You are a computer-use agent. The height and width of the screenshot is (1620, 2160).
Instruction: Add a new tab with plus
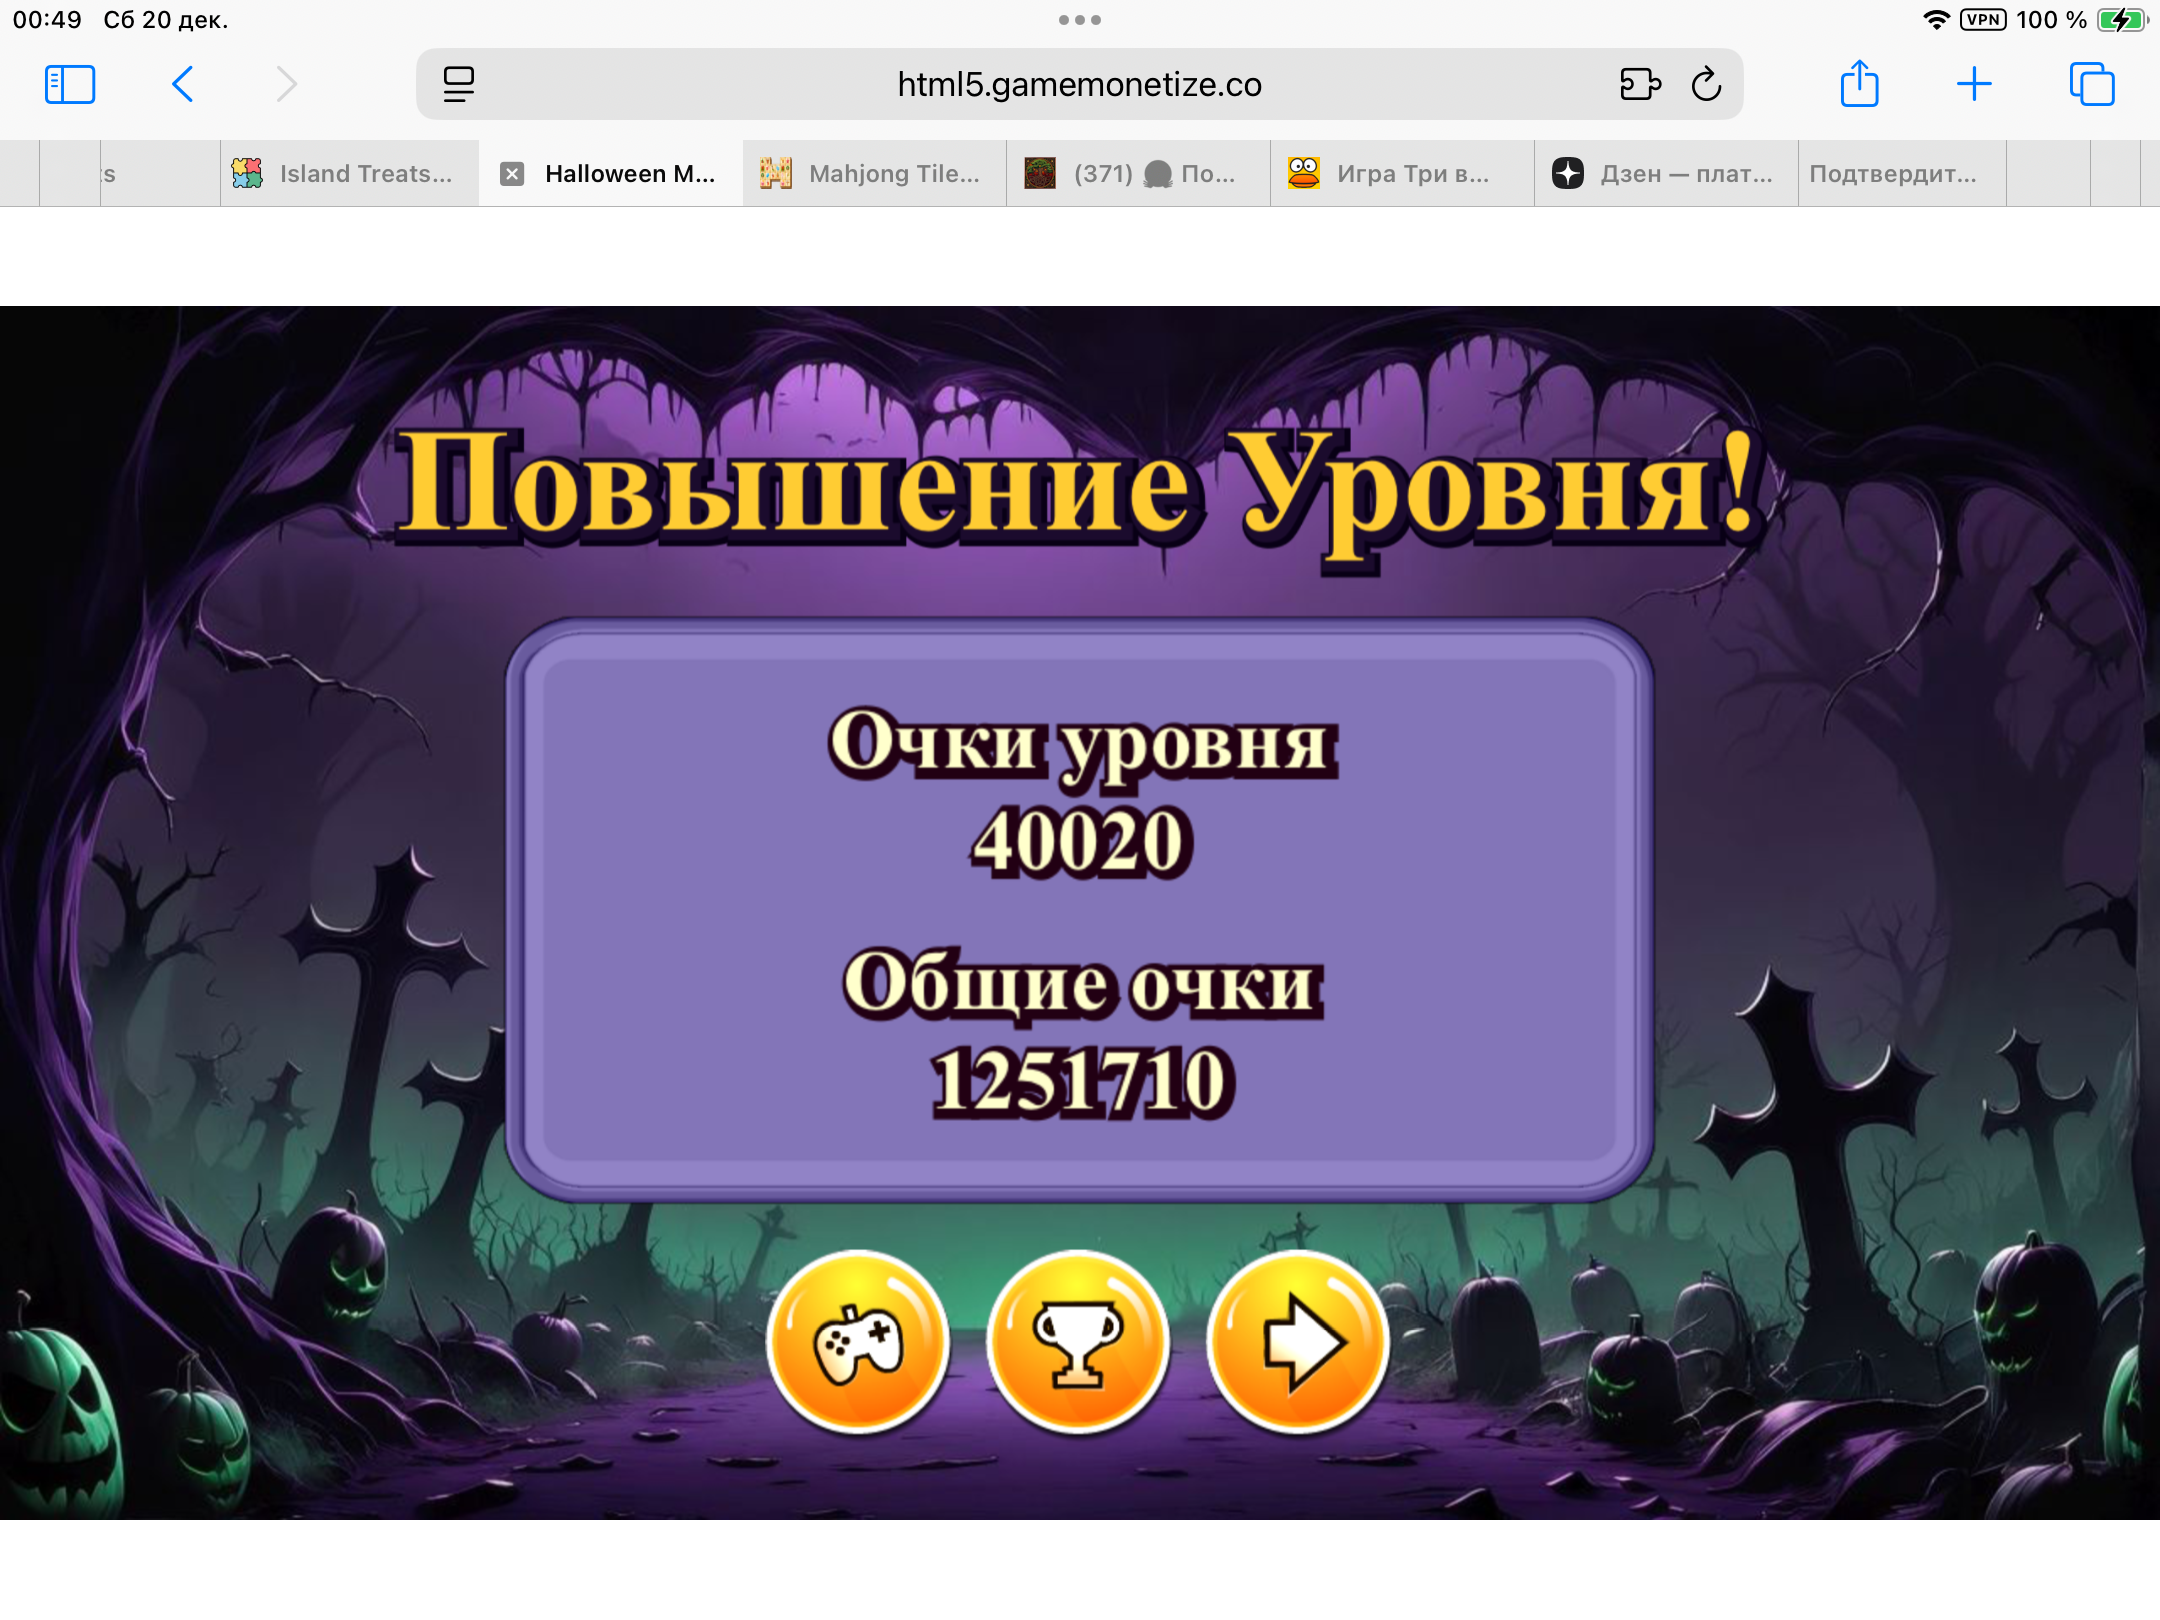coord(1973,84)
